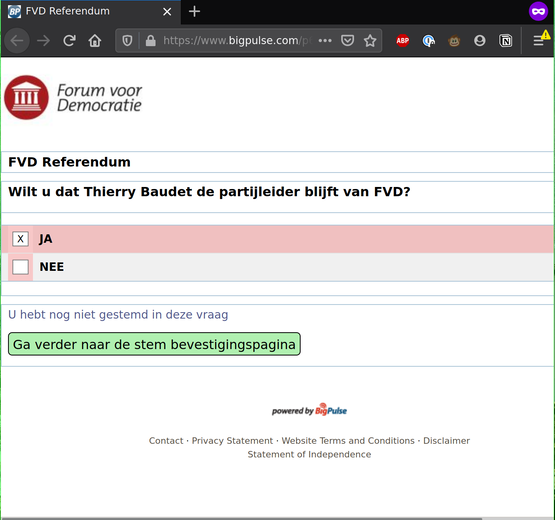The image size is (555, 520).
Task: Check the NEE vote checkbox
Action: click(20, 267)
